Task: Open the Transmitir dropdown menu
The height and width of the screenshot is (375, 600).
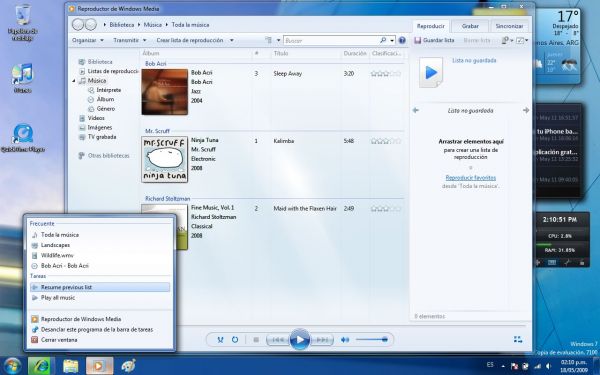Action: point(130,40)
